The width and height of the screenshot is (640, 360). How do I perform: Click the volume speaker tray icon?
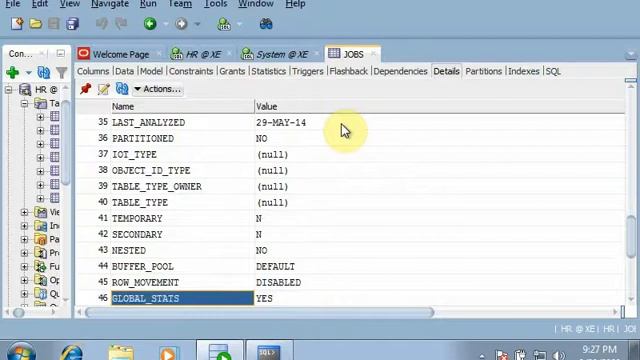tap(558, 356)
